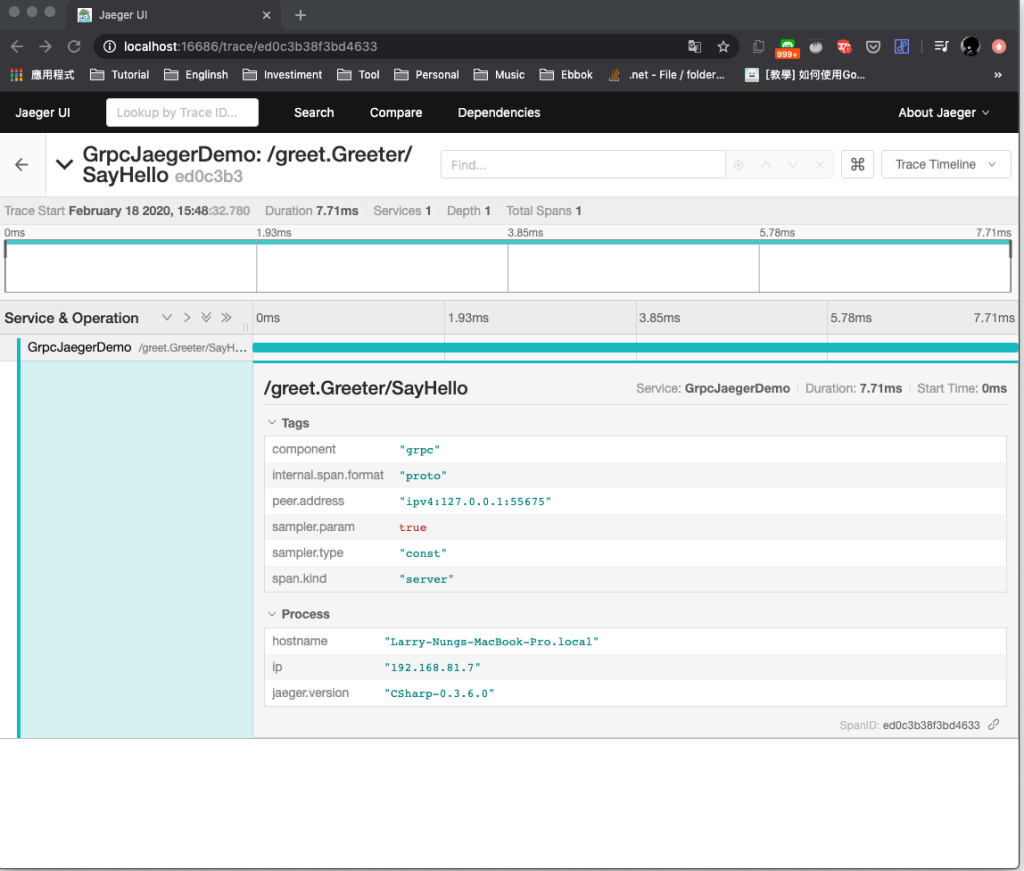Click the Service & Operation column header
1024x871 pixels.
71,318
